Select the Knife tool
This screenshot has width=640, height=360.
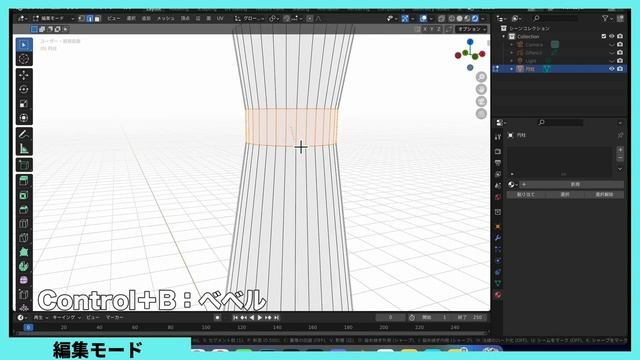pyautogui.click(x=24, y=238)
